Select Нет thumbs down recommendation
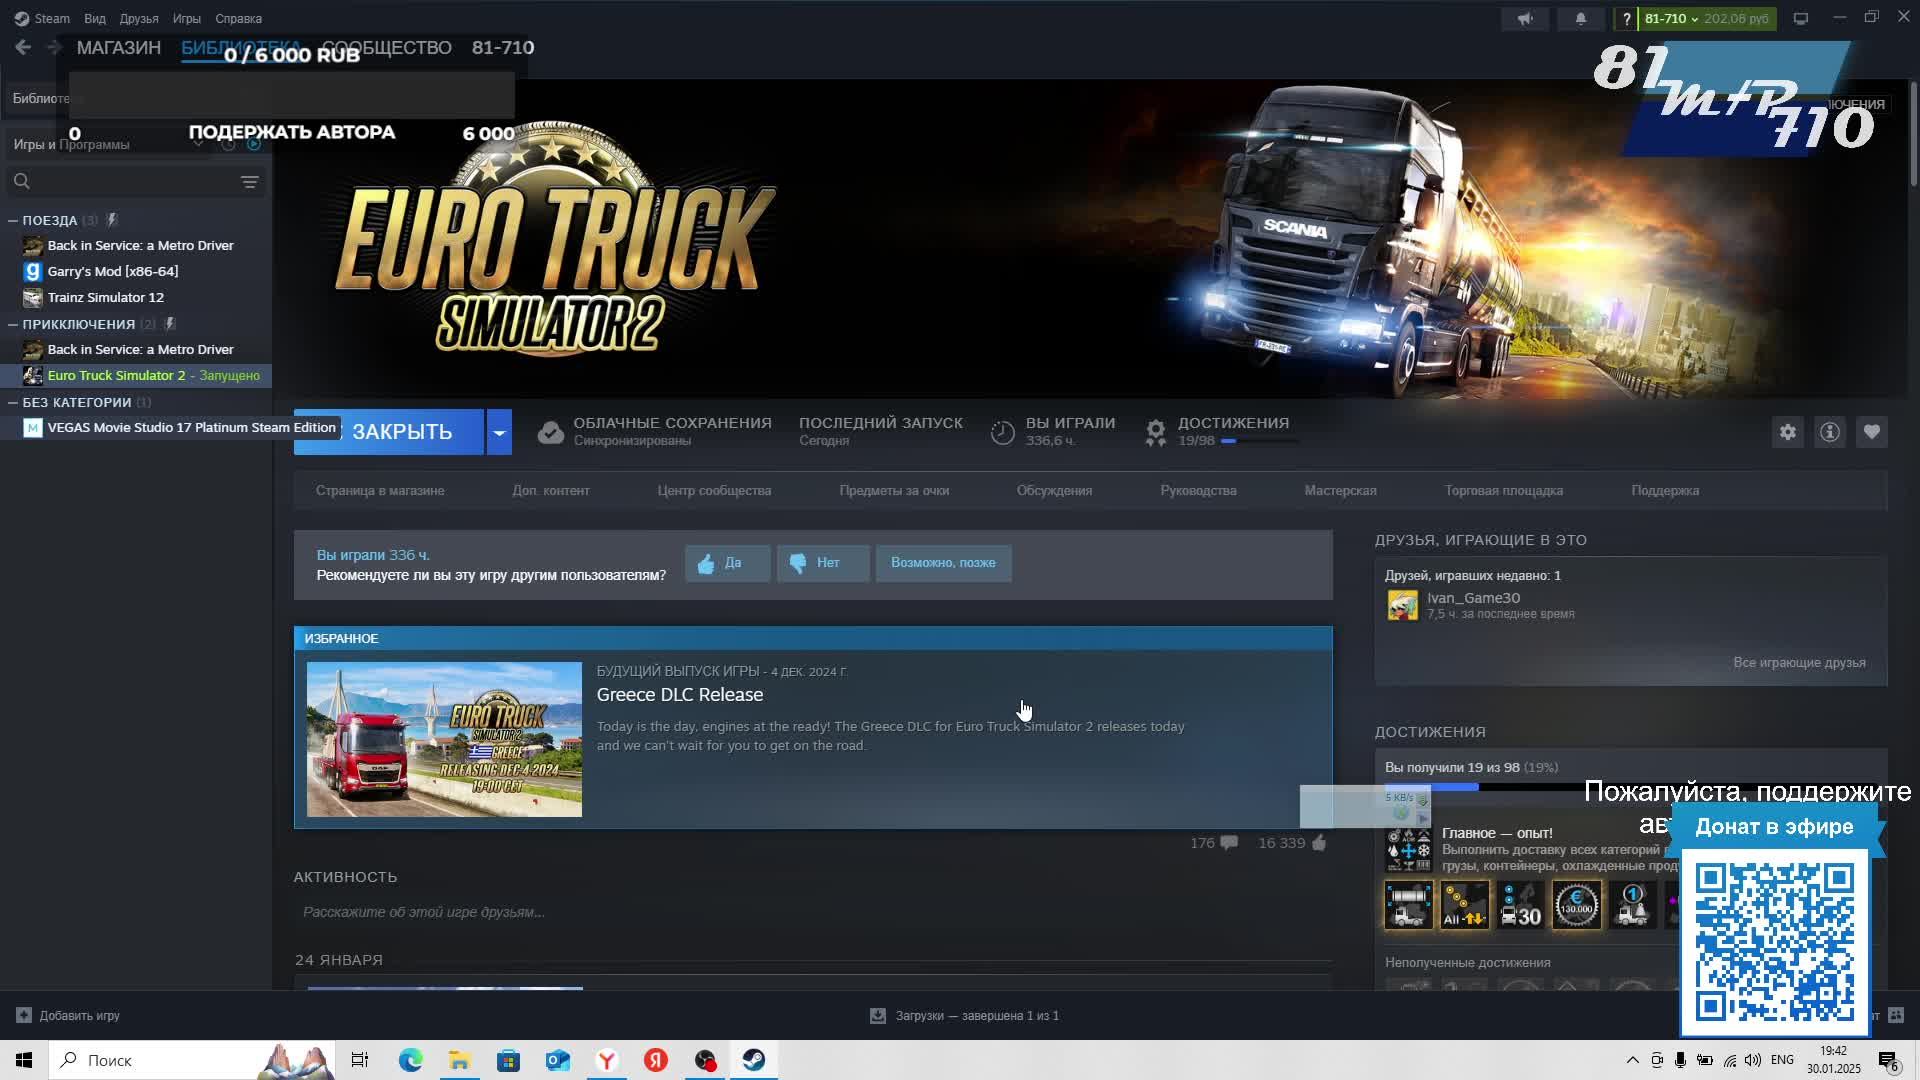 point(822,563)
